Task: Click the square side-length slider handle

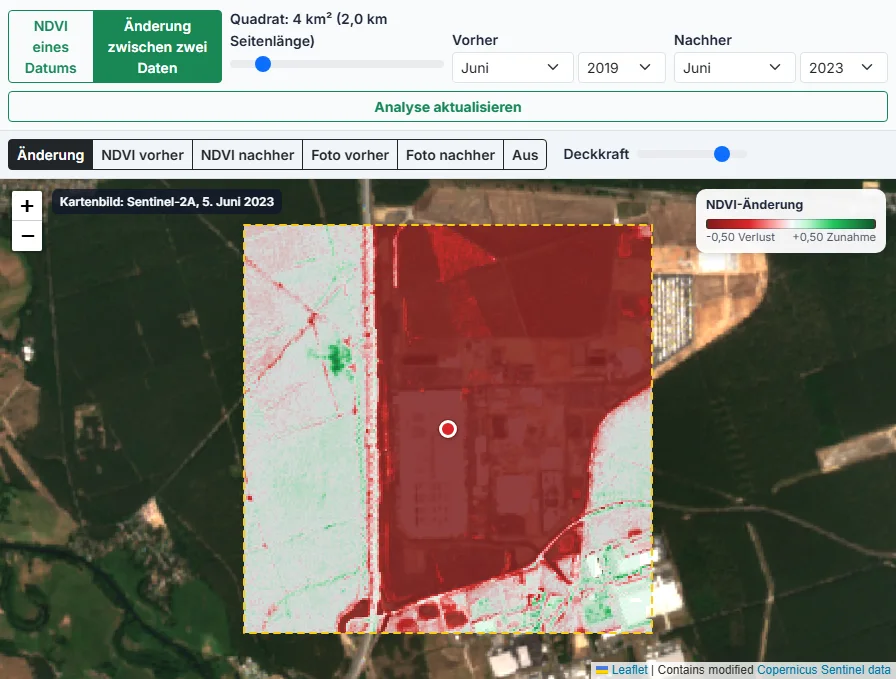Action: pyautogui.click(x=263, y=64)
